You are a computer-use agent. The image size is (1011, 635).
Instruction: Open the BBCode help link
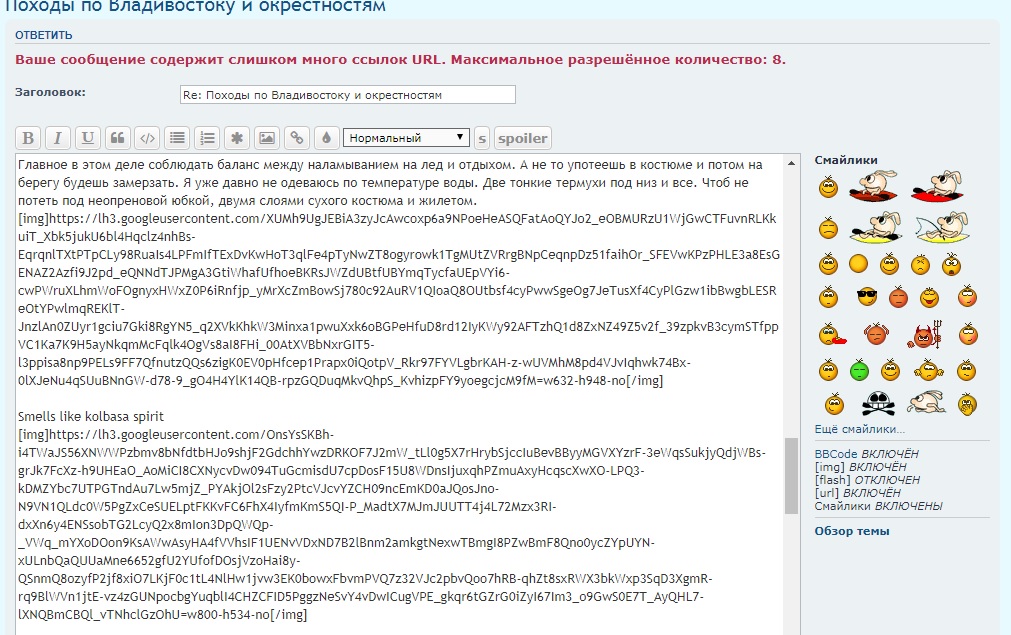830,454
